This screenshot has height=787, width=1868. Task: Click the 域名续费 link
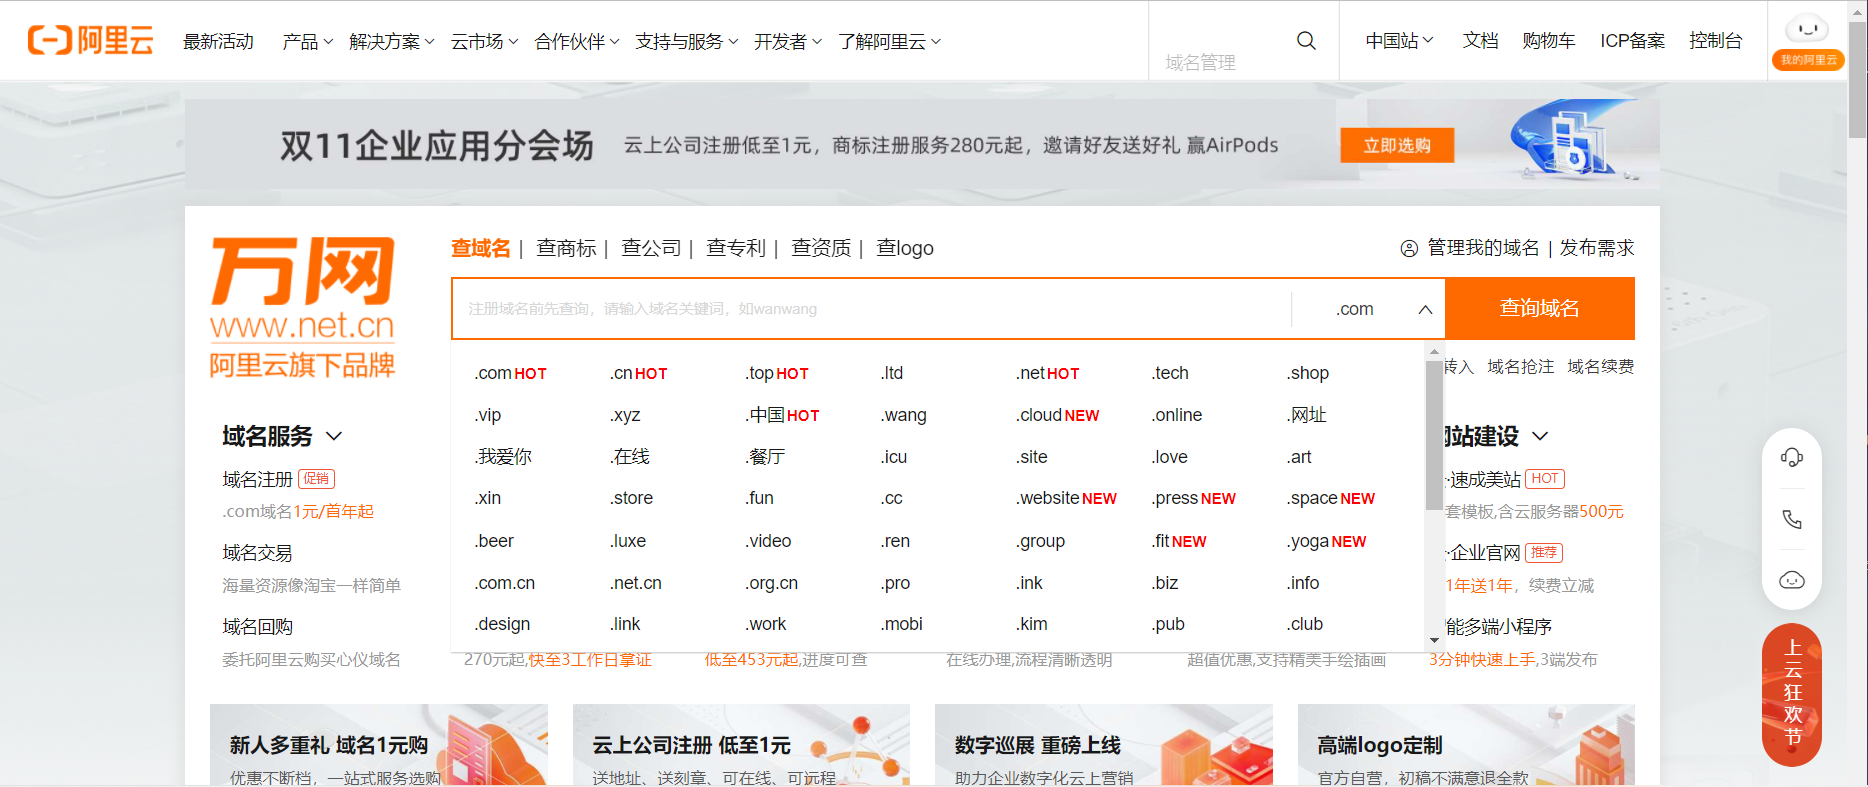[x=1600, y=367]
